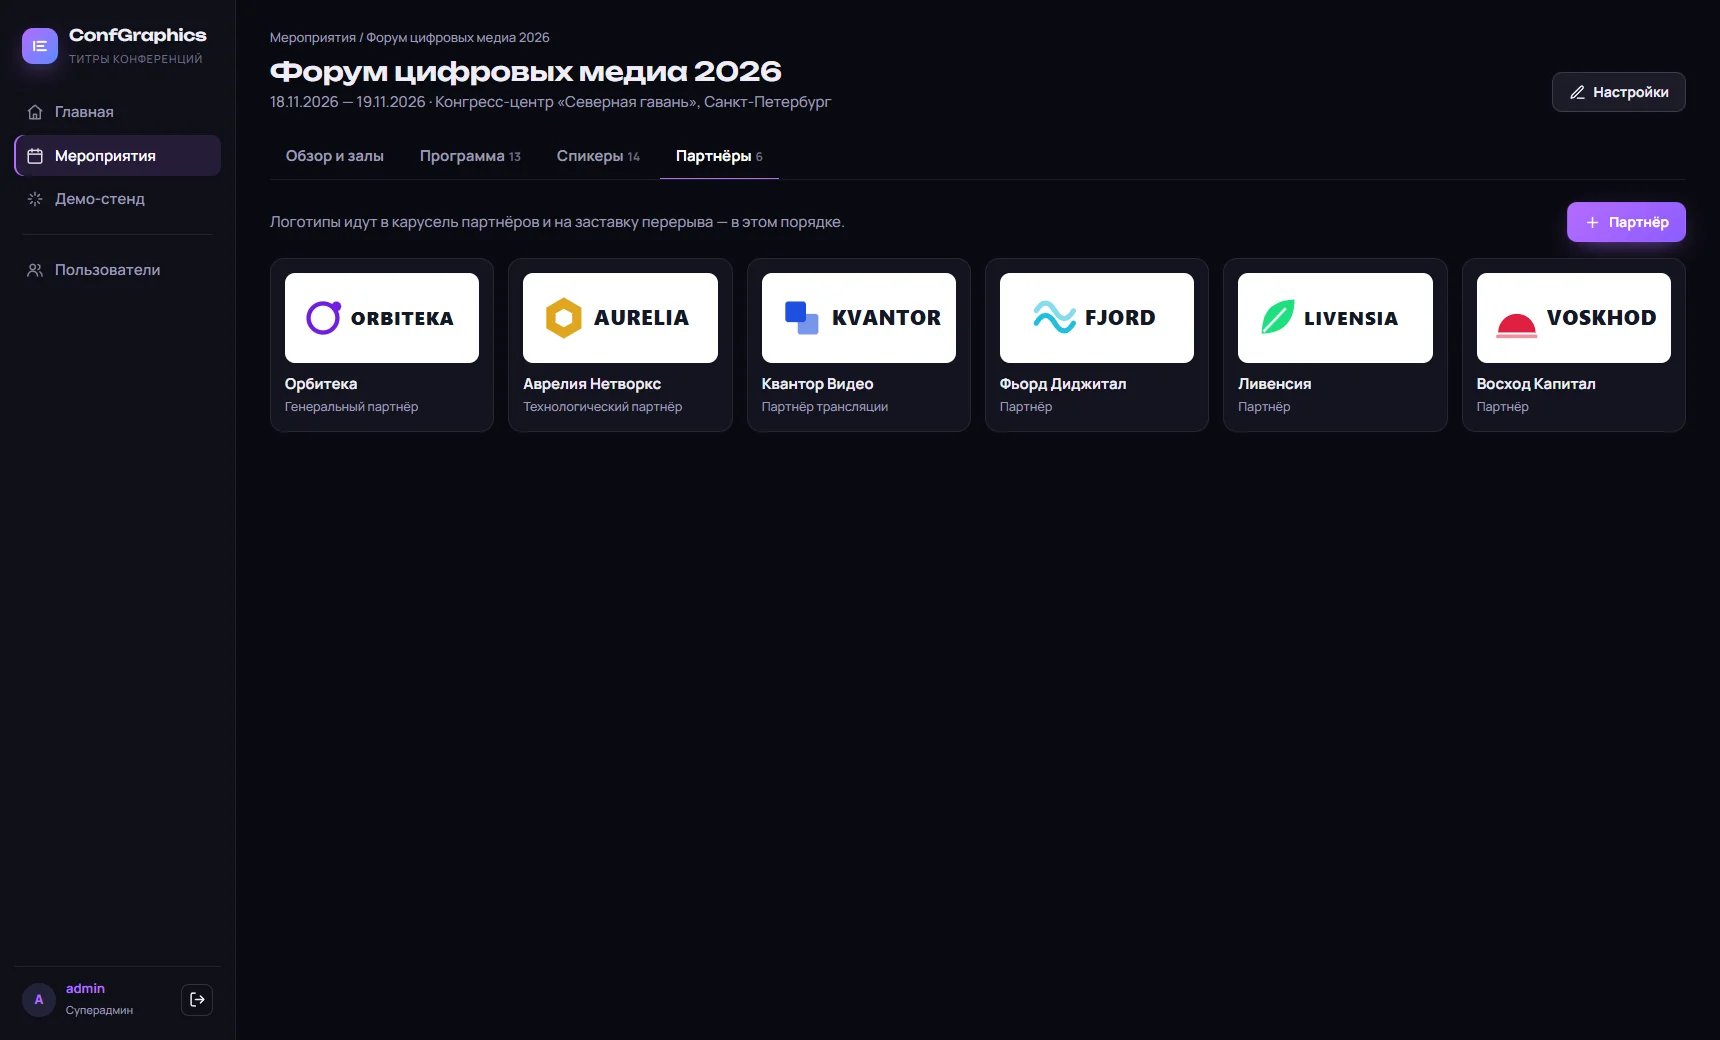1720x1040 pixels.
Task: Click the Генеральный партнёр label
Action: pyautogui.click(x=352, y=407)
